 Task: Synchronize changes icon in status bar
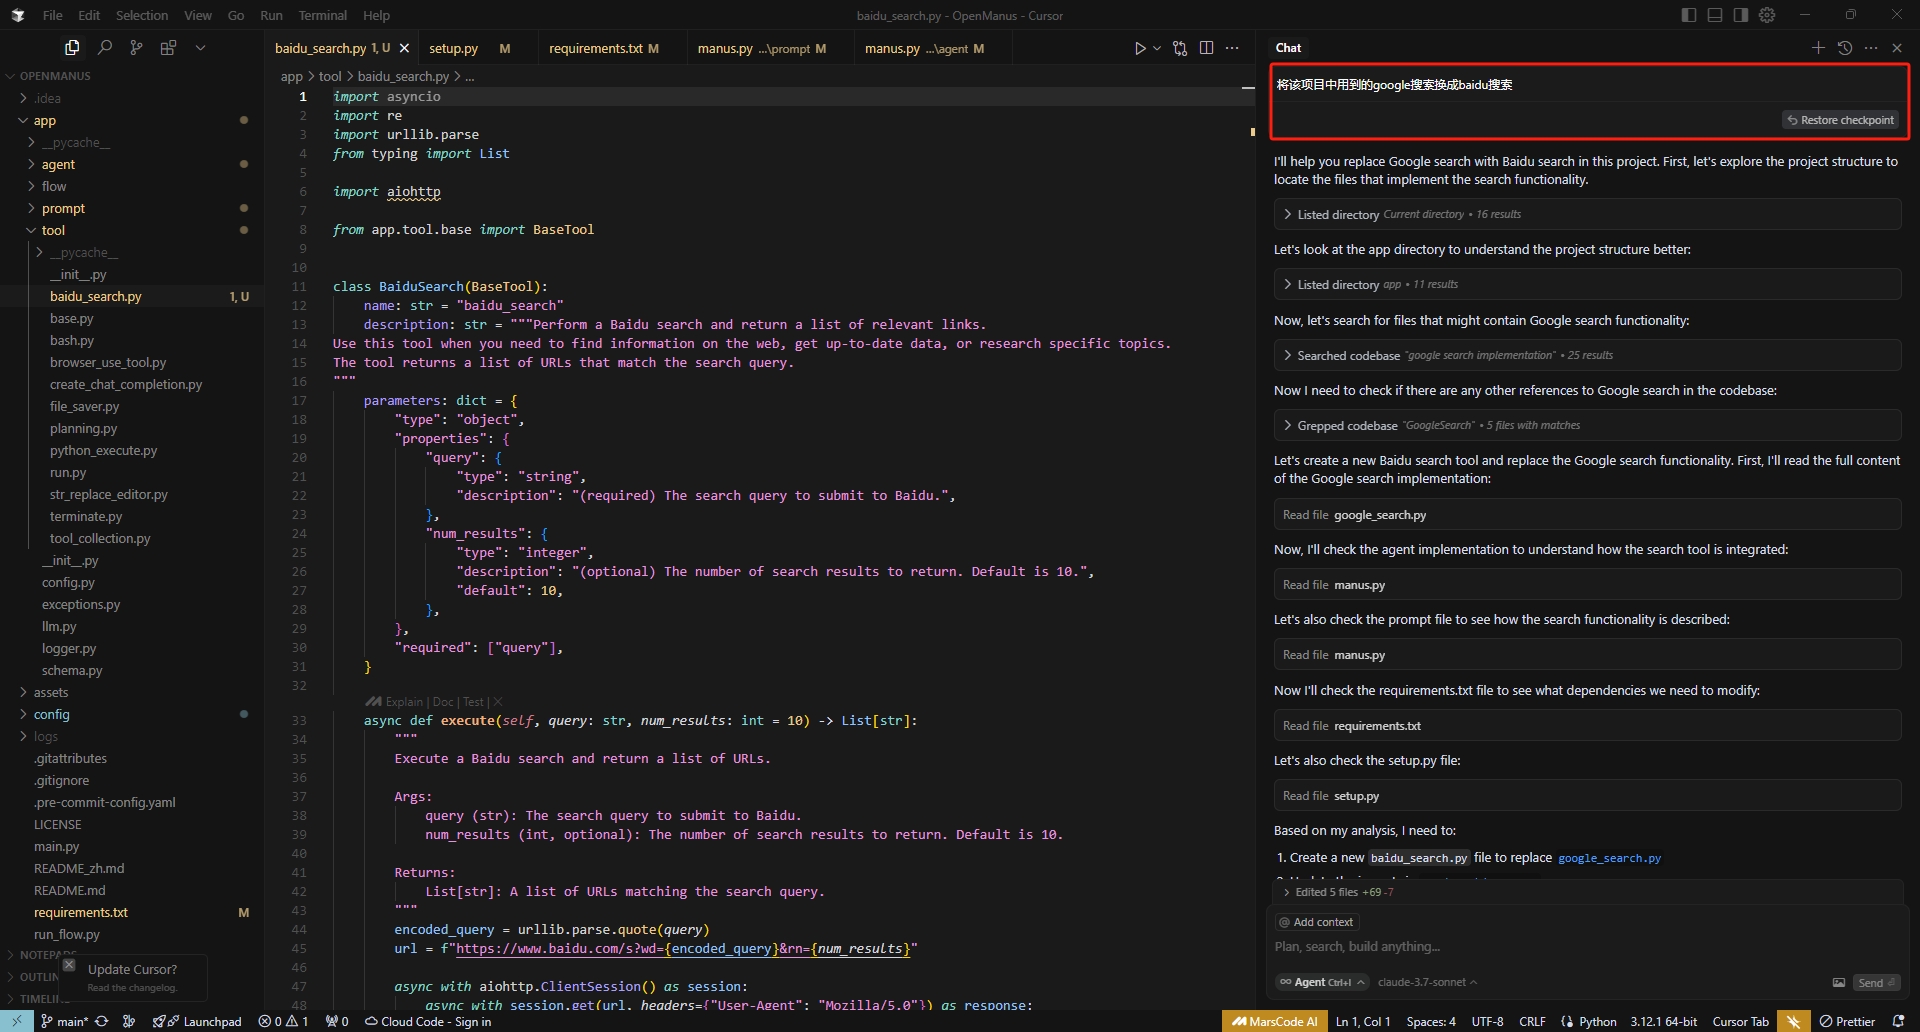click(101, 1021)
